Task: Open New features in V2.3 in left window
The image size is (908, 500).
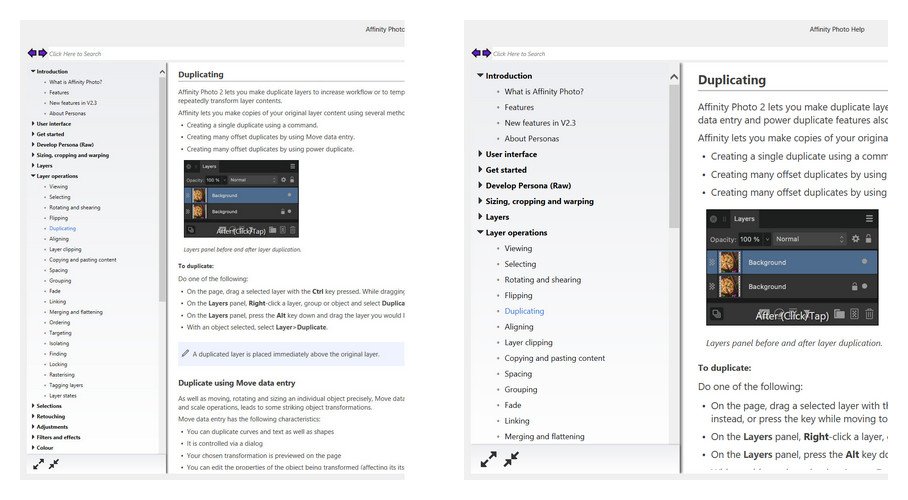Action: 73,103
